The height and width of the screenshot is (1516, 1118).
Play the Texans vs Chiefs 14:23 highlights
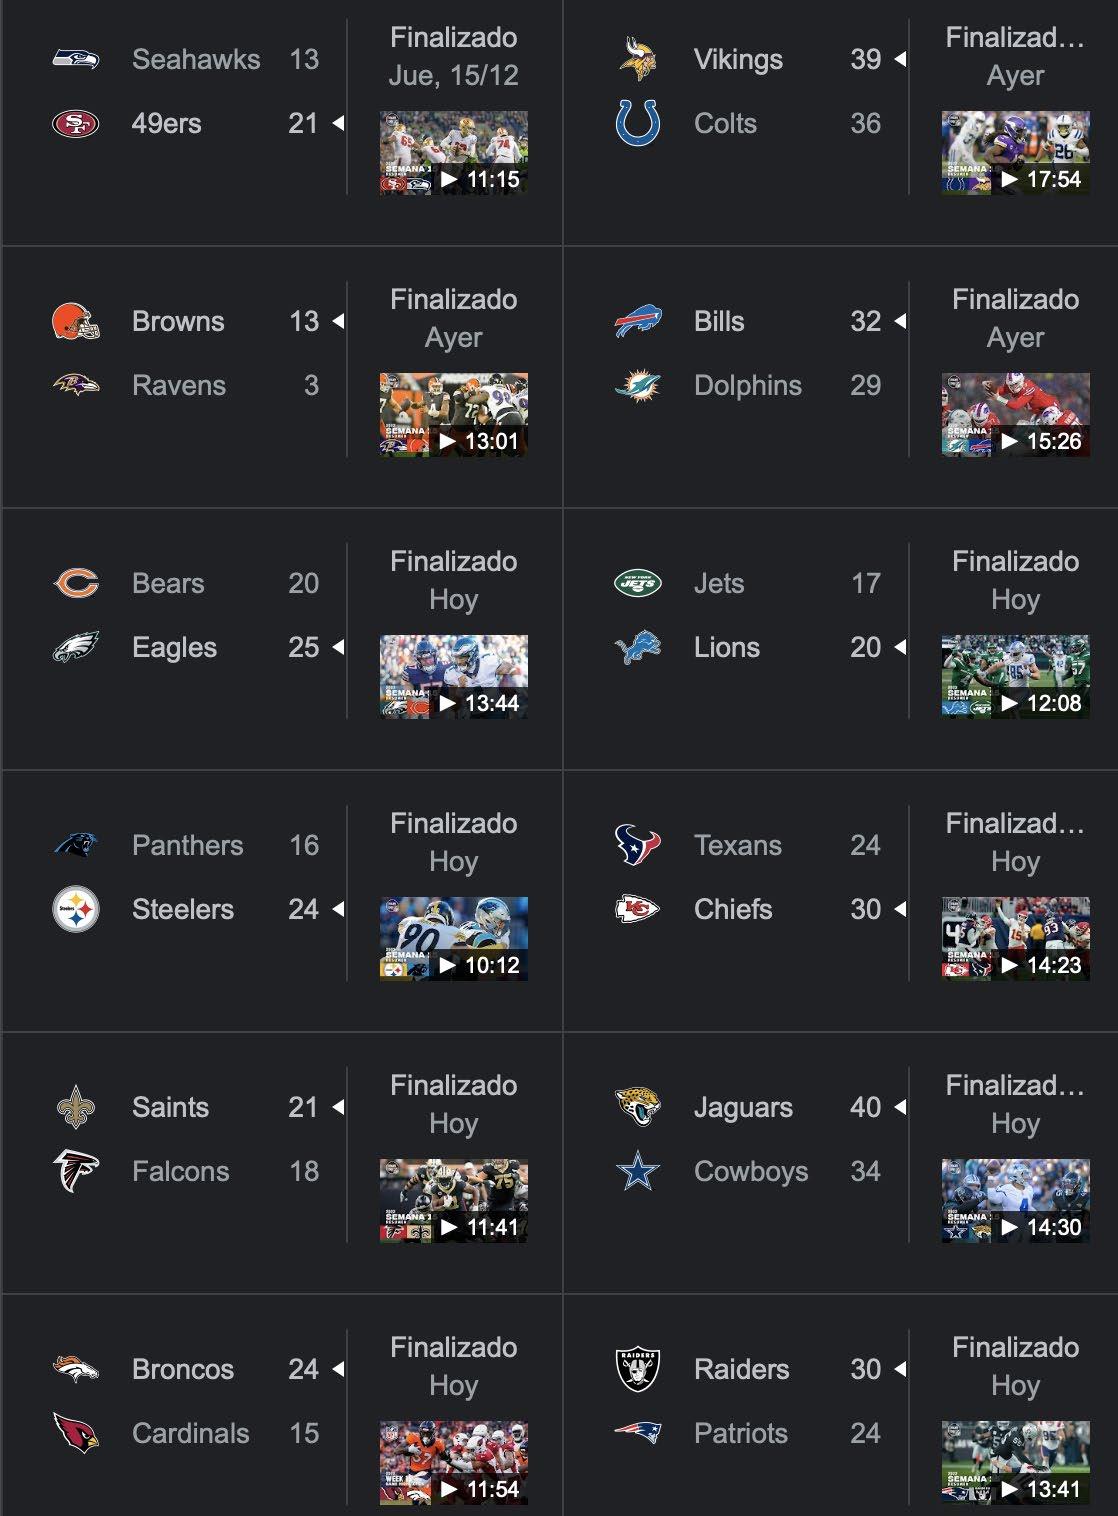pyautogui.click(x=1016, y=939)
